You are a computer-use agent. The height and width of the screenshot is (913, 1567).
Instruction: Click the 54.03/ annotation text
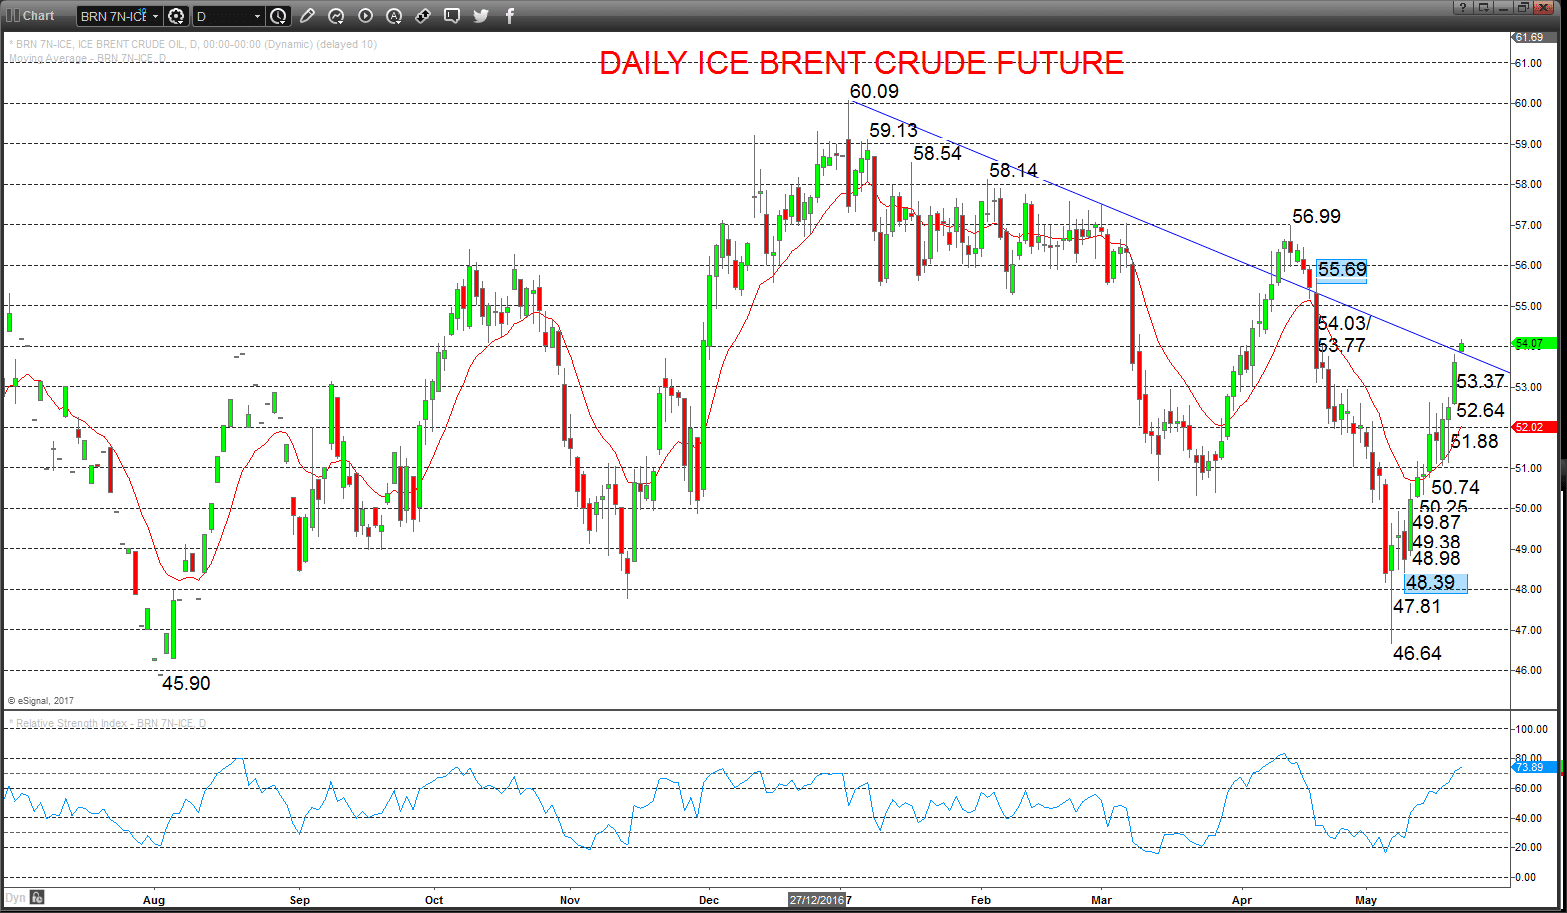[1344, 323]
